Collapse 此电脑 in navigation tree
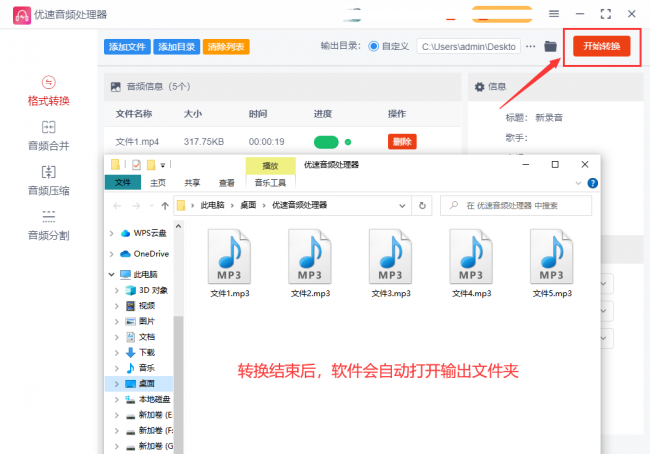This screenshot has height=454, width=650. pos(111,274)
